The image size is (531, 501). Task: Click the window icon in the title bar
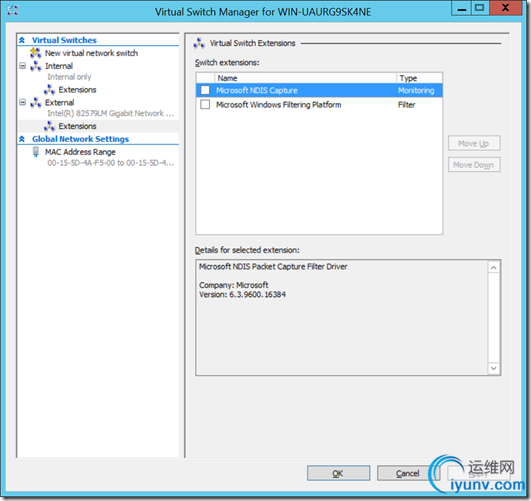13,11
